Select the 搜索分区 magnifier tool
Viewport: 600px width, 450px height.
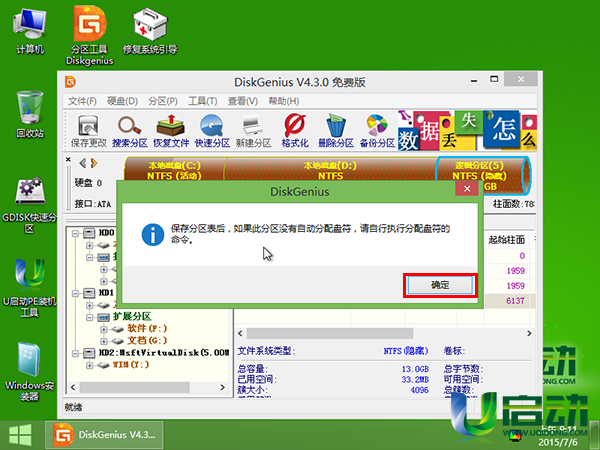130,131
